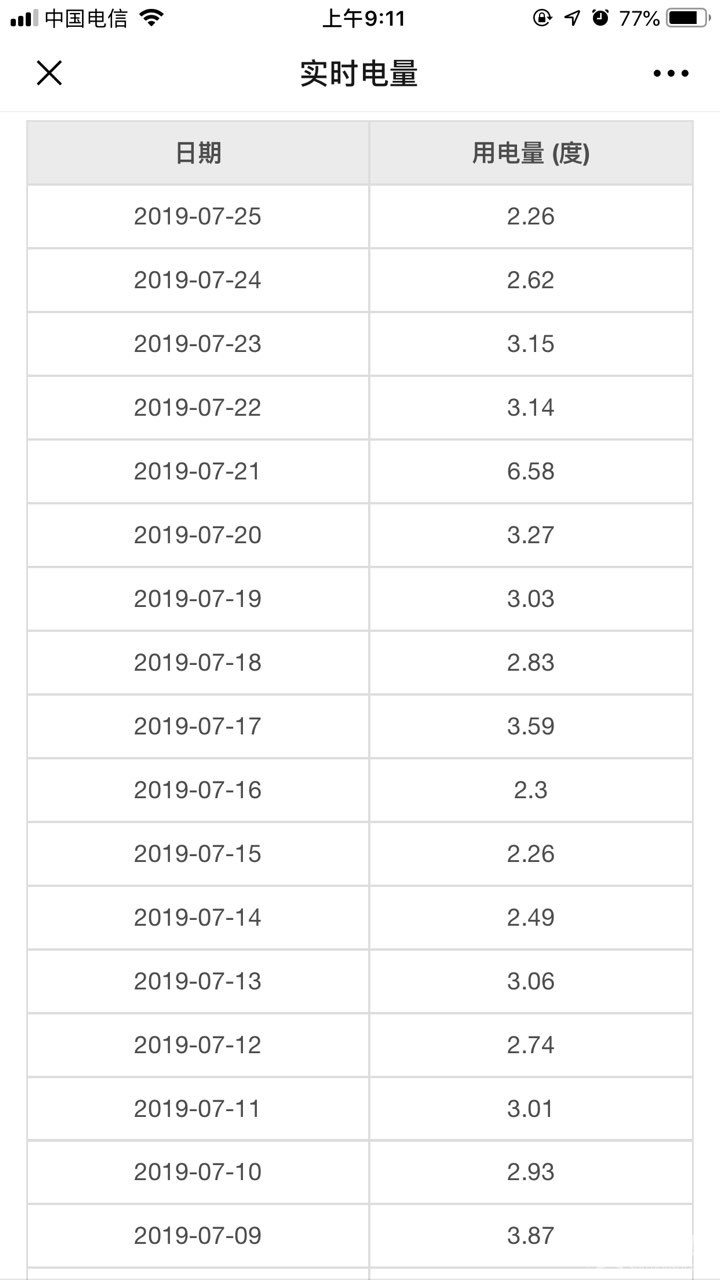This screenshot has height=1280, width=720.
Task: Tap the 实时电量 page title
Action: click(359, 73)
